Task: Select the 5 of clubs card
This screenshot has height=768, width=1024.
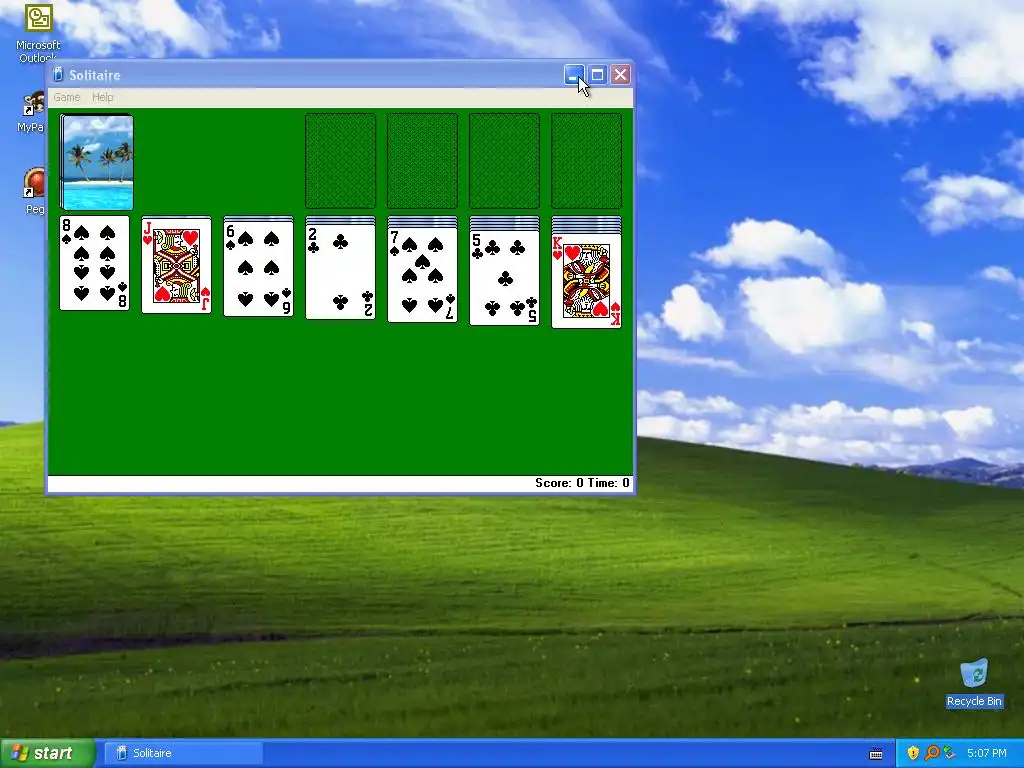Action: (x=504, y=276)
